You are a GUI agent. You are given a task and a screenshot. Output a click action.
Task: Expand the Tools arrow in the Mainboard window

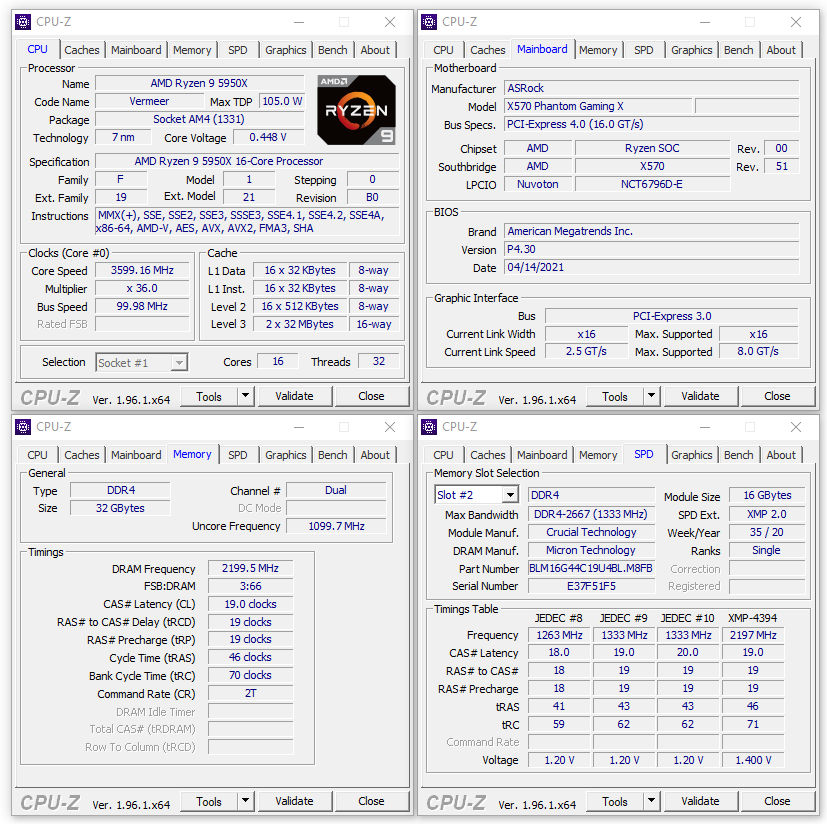pyautogui.click(x=652, y=396)
